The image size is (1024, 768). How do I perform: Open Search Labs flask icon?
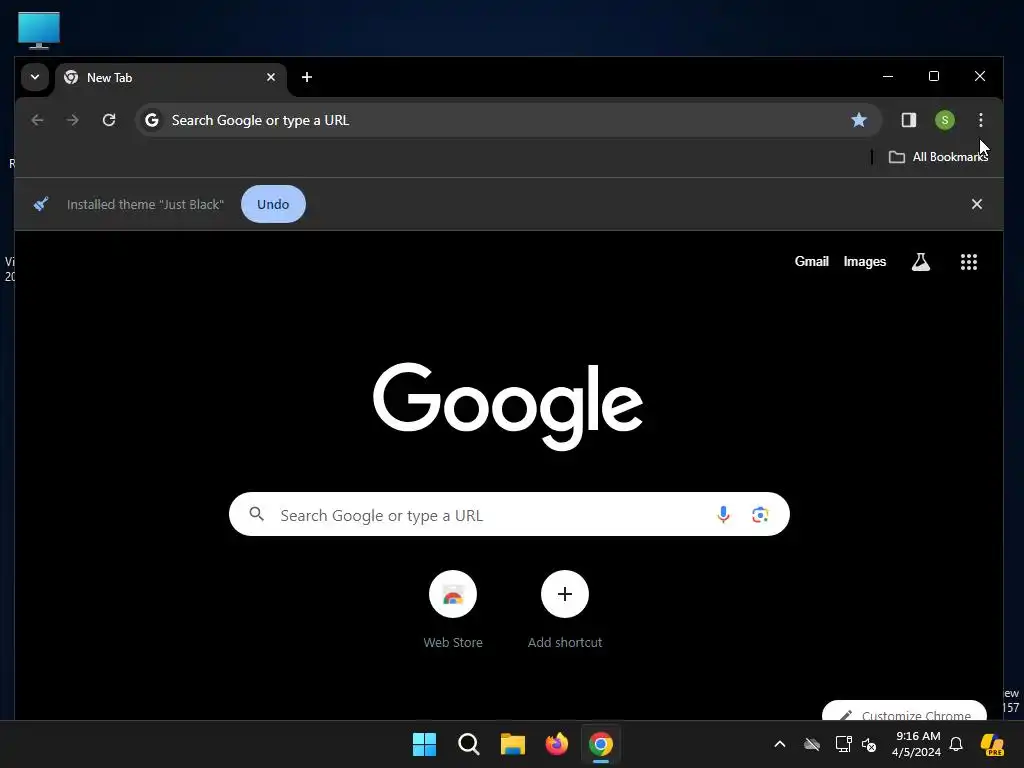coord(921,262)
